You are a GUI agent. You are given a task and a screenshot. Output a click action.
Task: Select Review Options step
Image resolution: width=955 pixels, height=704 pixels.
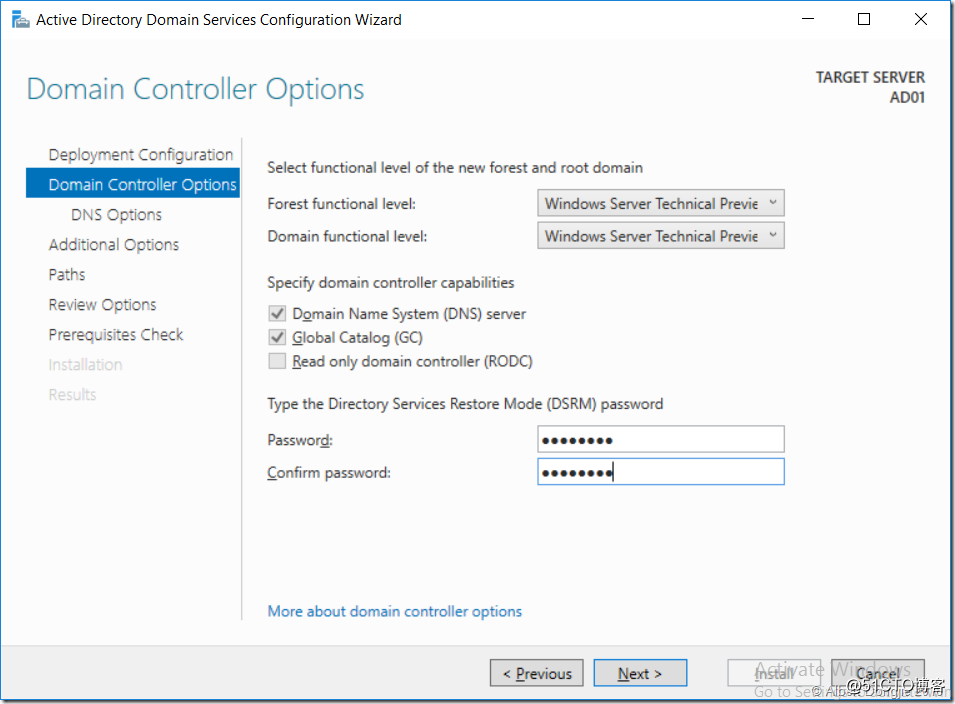(102, 304)
